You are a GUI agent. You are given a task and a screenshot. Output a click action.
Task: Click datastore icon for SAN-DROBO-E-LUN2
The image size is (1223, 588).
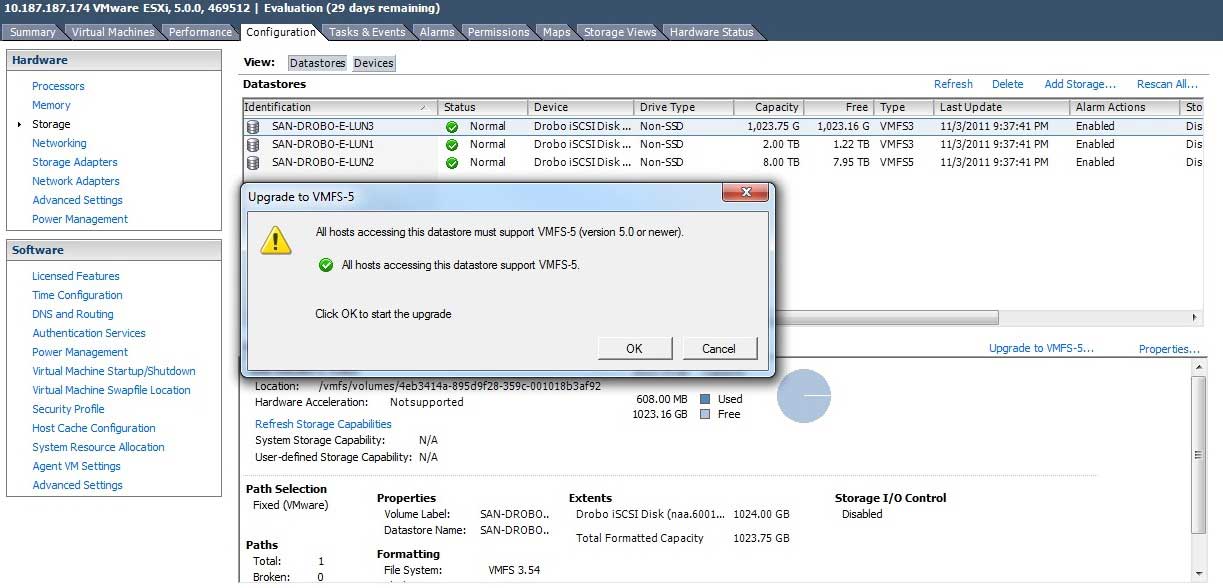pos(252,162)
